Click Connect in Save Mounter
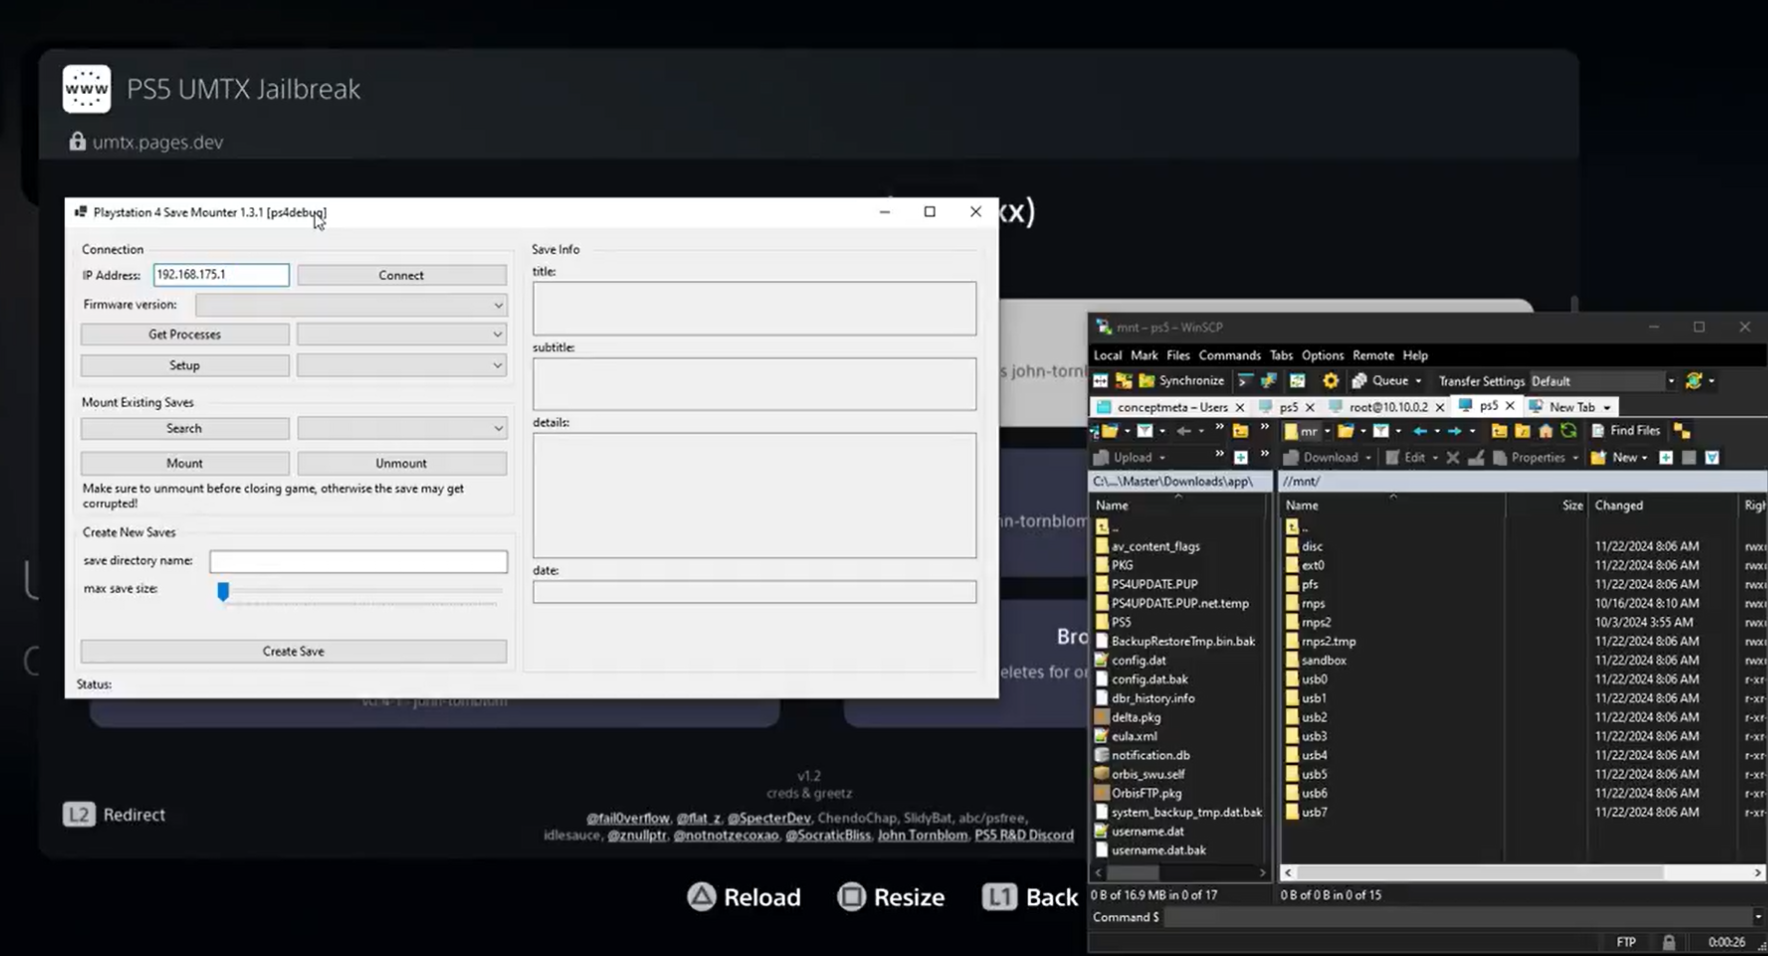 pos(401,275)
